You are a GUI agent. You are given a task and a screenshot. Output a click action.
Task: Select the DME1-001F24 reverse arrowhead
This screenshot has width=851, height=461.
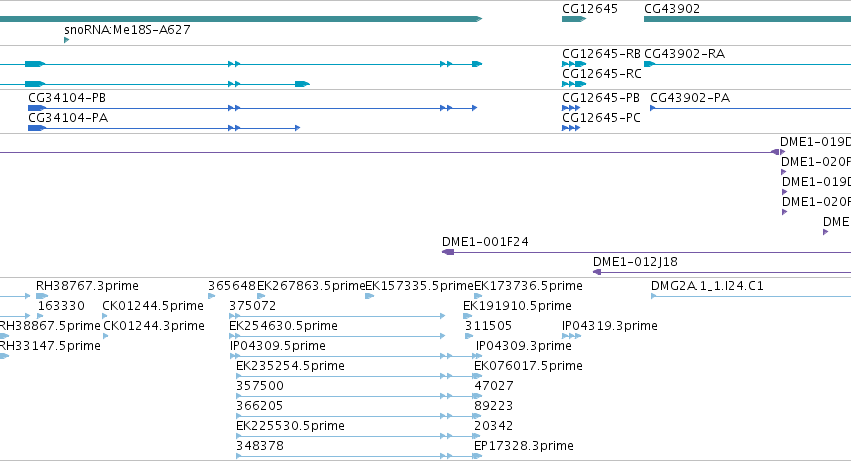coord(448,252)
